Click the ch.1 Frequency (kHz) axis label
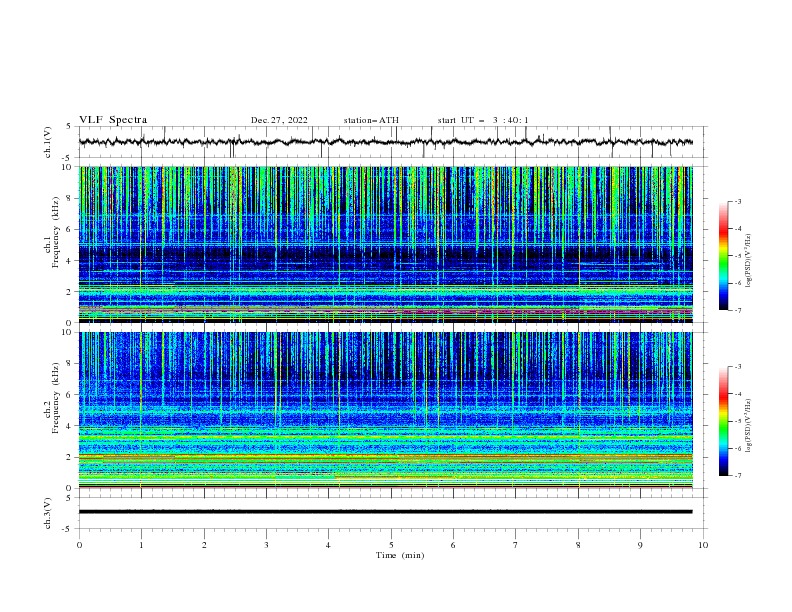The height and width of the screenshot is (612, 792). point(53,233)
